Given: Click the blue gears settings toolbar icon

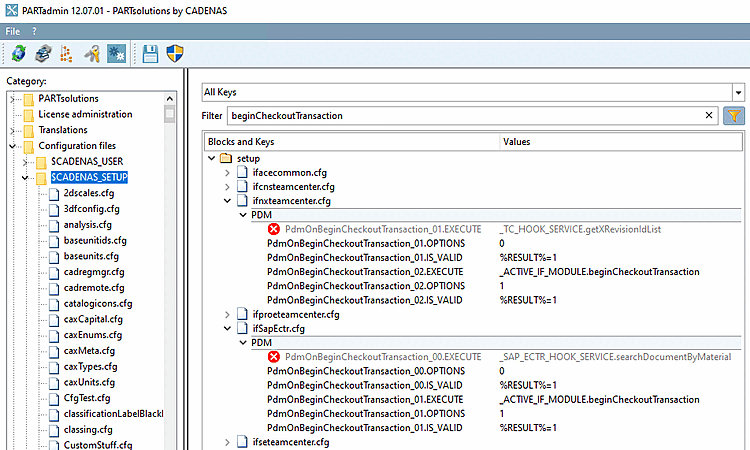Looking at the screenshot, I should (x=116, y=54).
